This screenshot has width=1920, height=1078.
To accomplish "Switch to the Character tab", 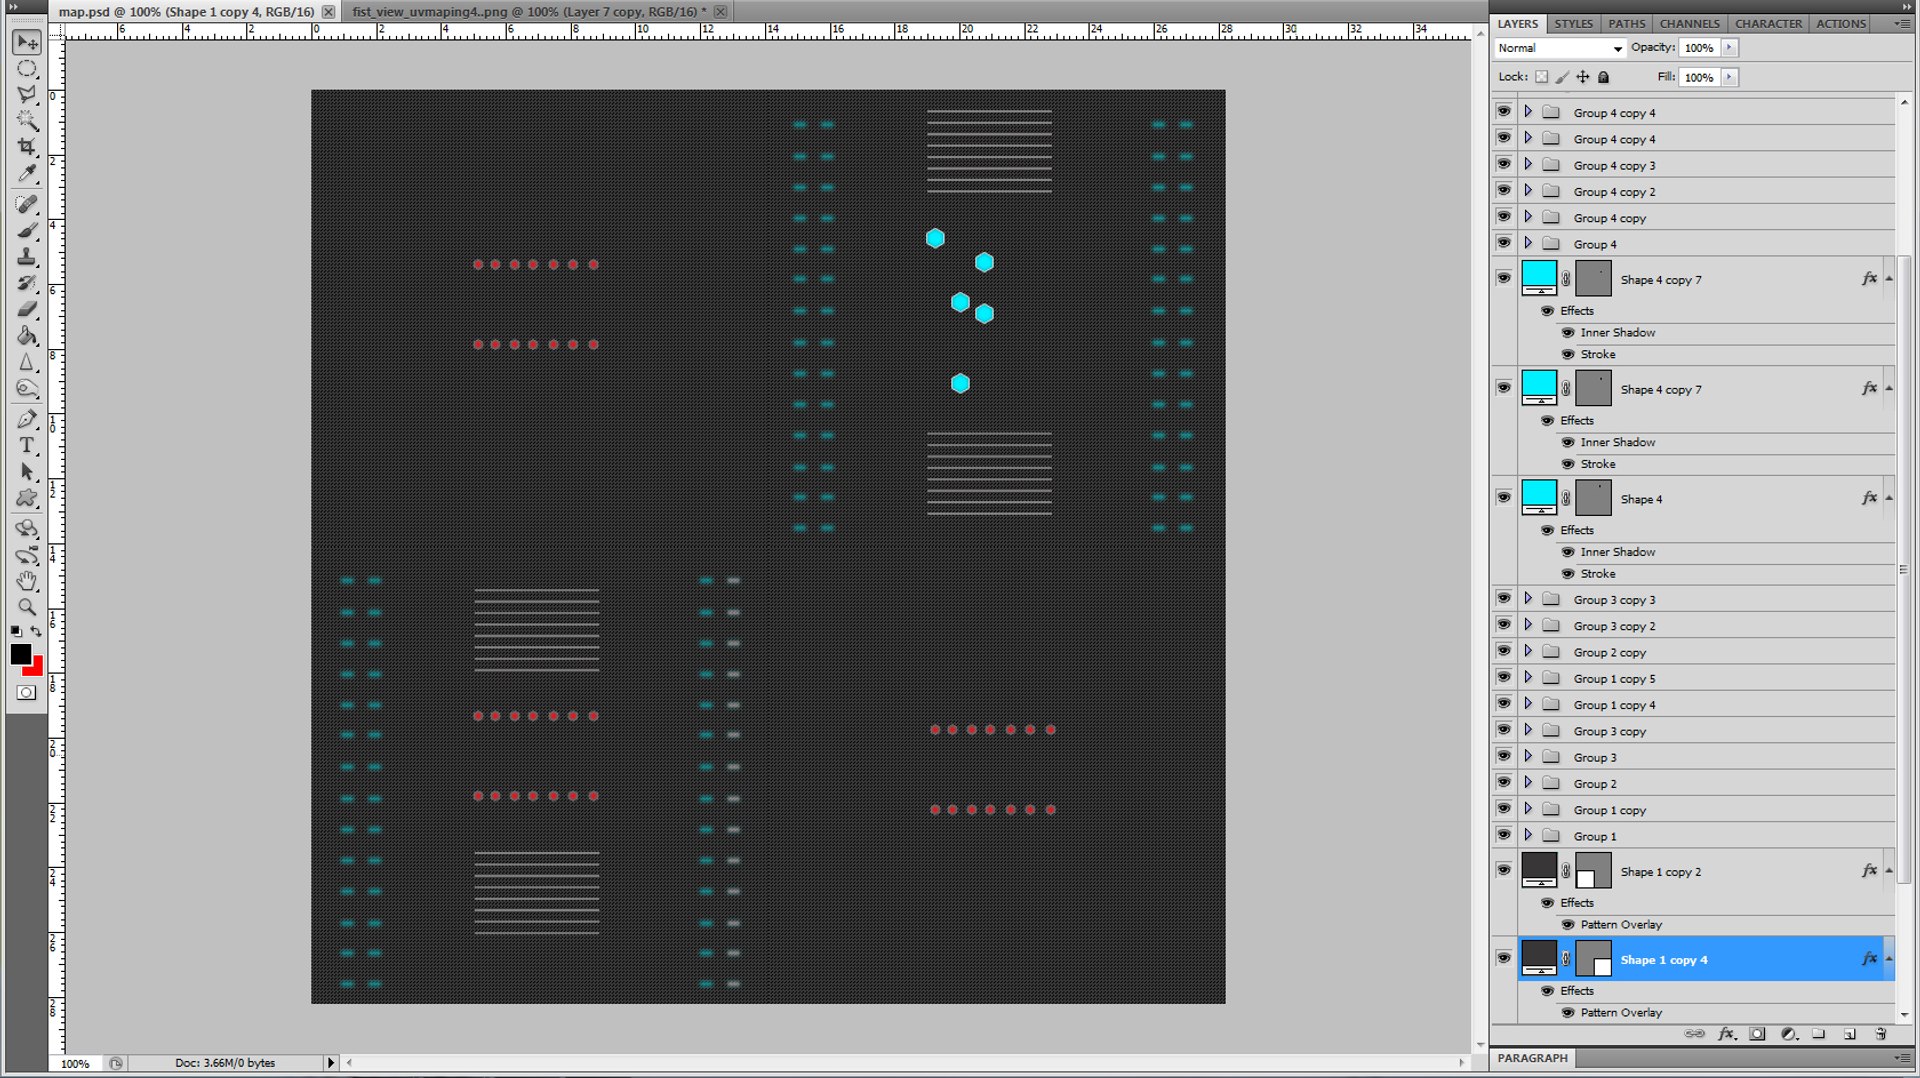I will point(1769,24).
